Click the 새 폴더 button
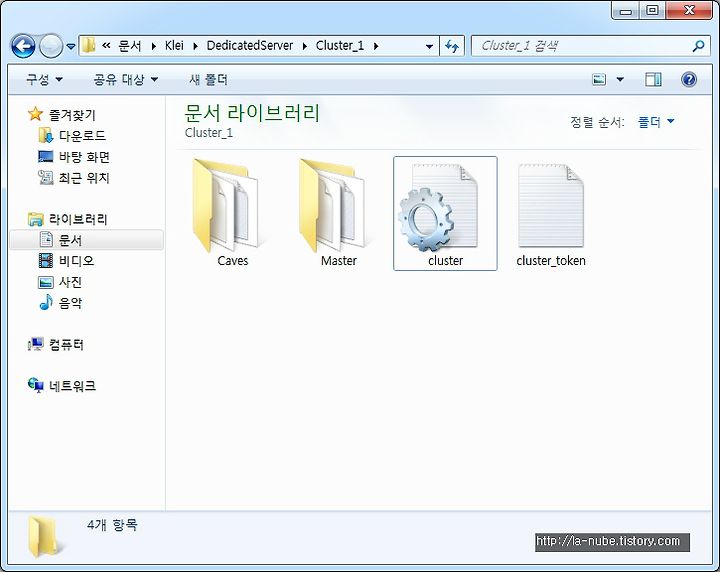 (208, 79)
